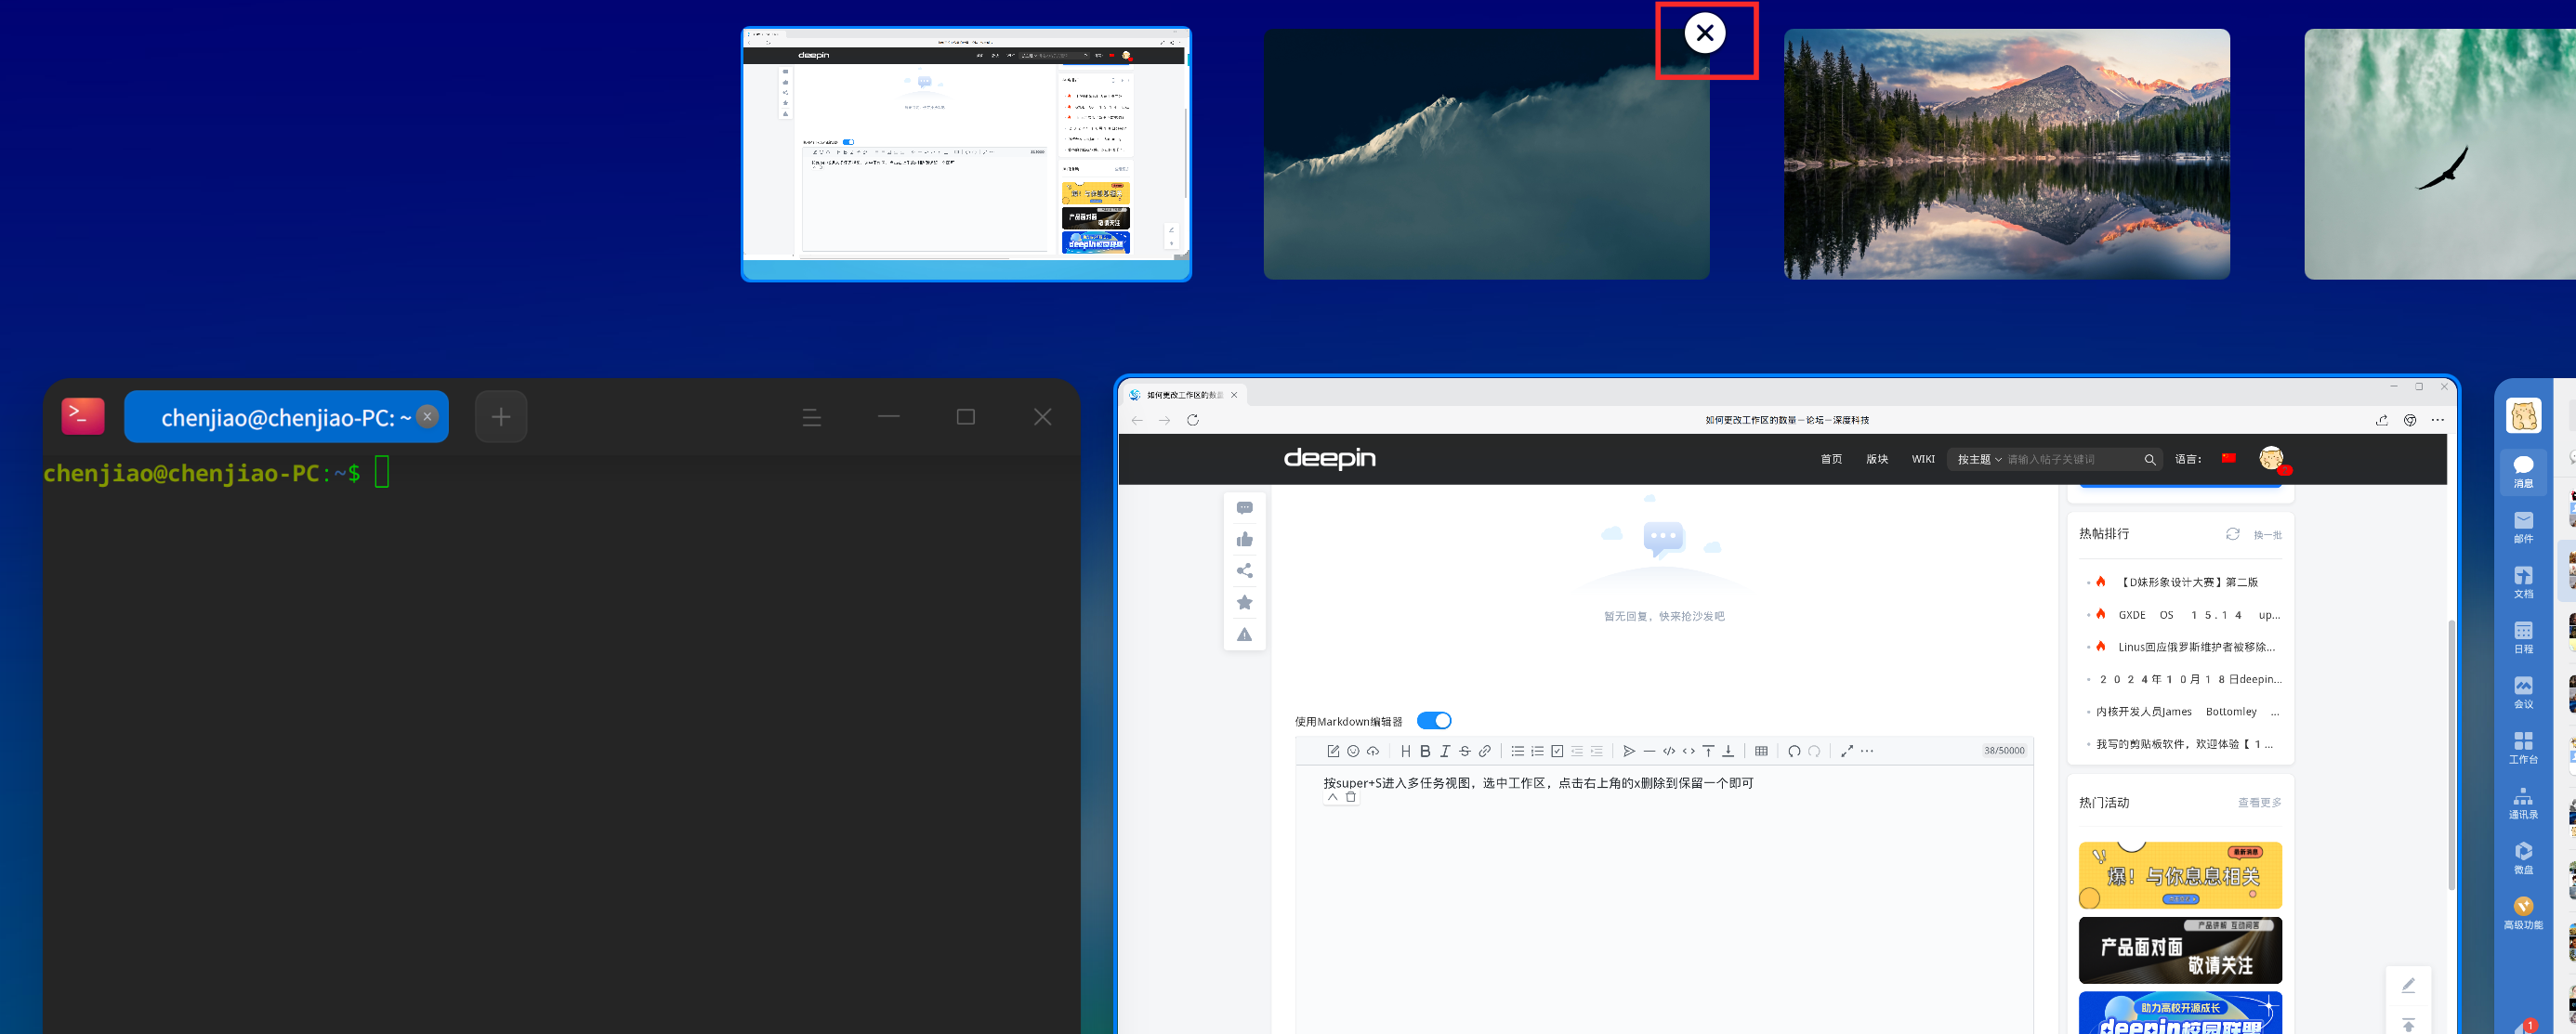This screenshot has width=2576, height=1034.
Task: Click the bold formatting icon in editor
Action: [1425, 751]
